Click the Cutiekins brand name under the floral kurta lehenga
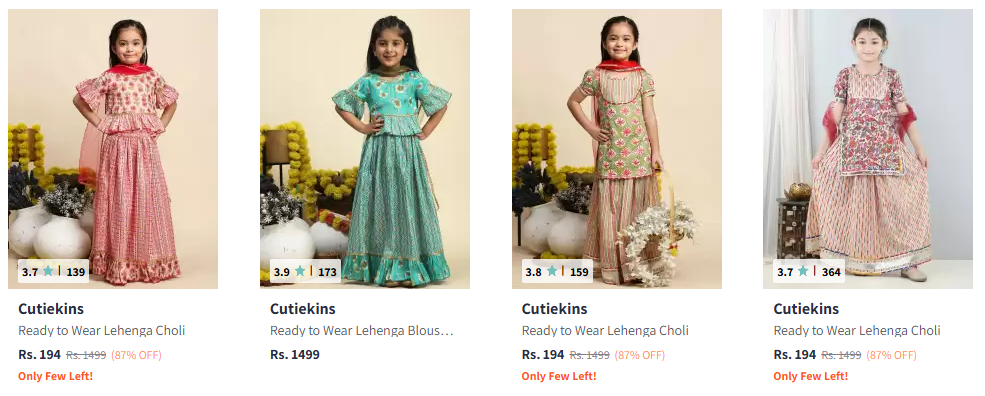The height and width of the screenshot is (396, 985). (x=806, y=309)
